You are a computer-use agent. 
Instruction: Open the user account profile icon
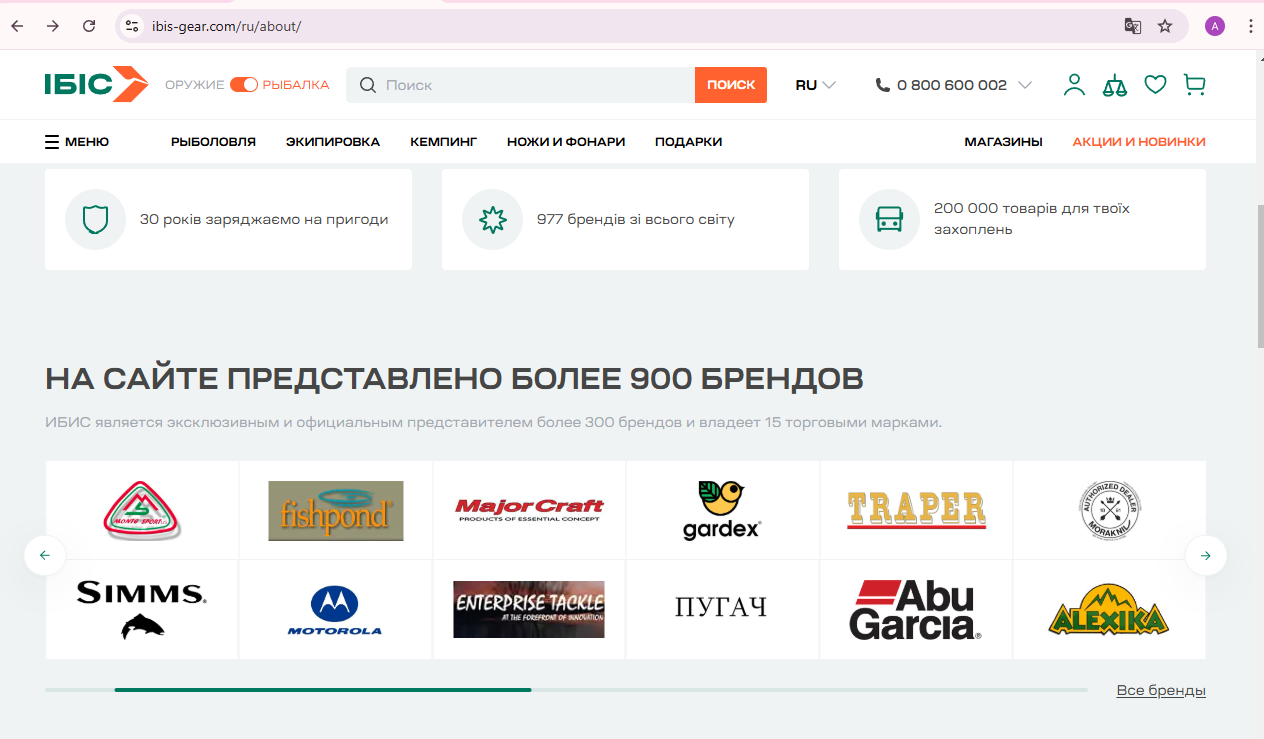coord(1074,85)
